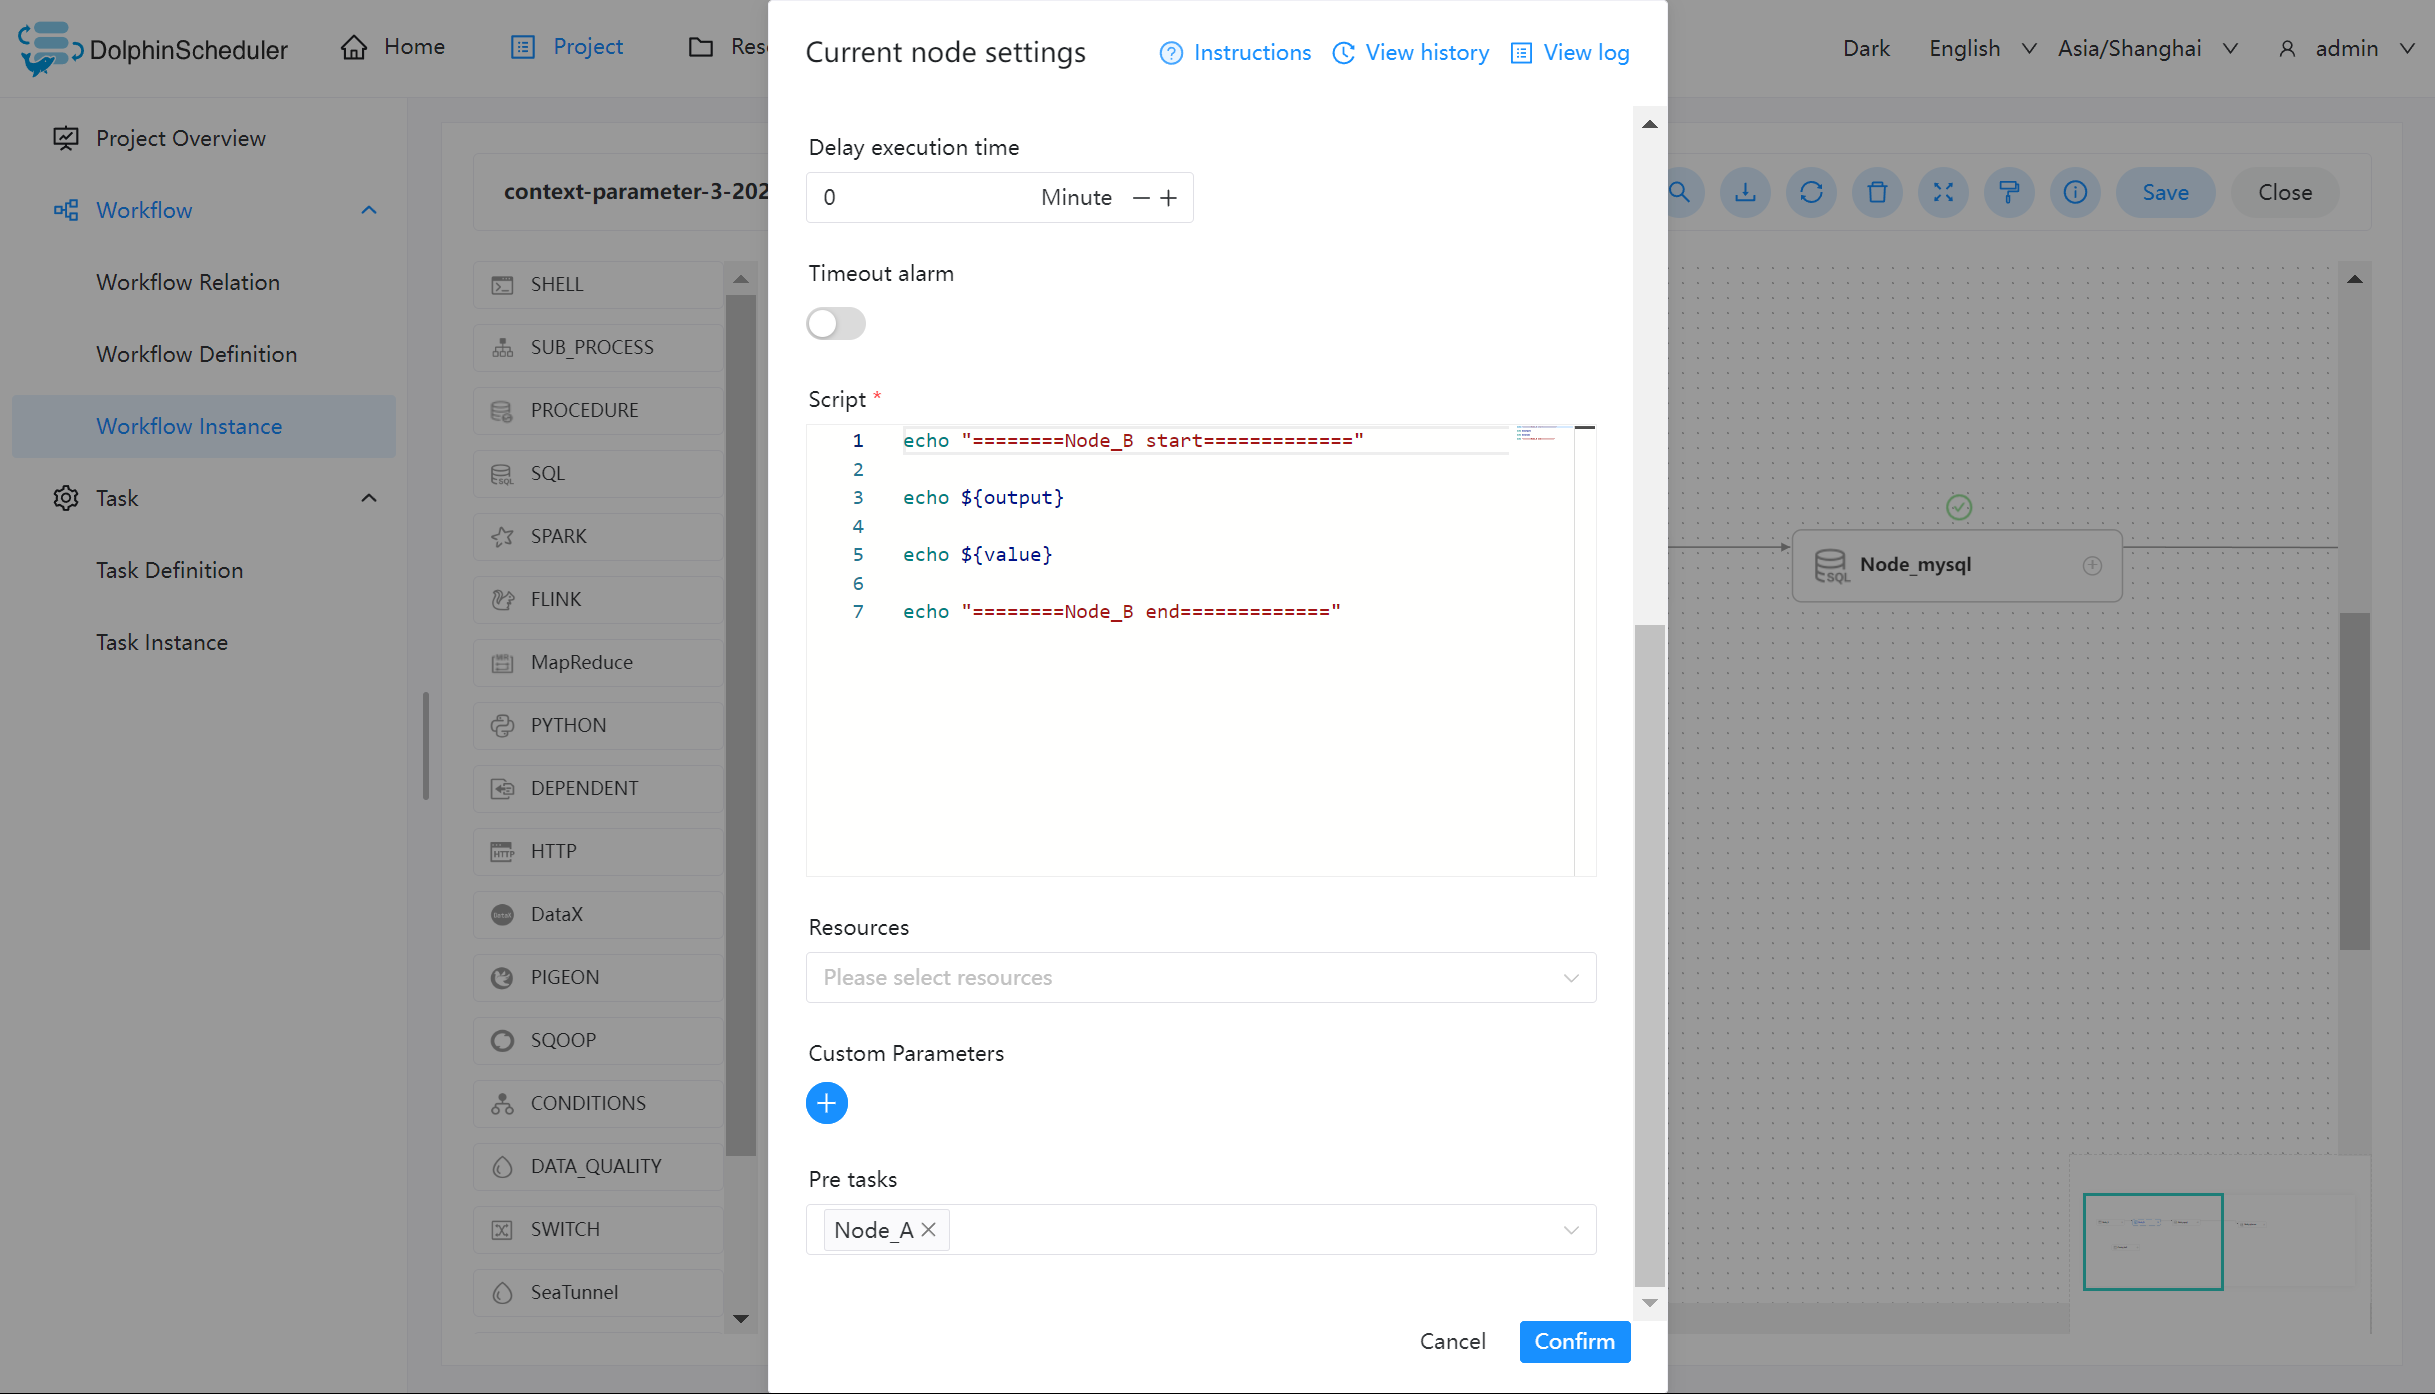Image resolution: width=2435 pixels, height=1394 pixels.
Task: Click the PYTHON task type icon
Action: [503, 724]
